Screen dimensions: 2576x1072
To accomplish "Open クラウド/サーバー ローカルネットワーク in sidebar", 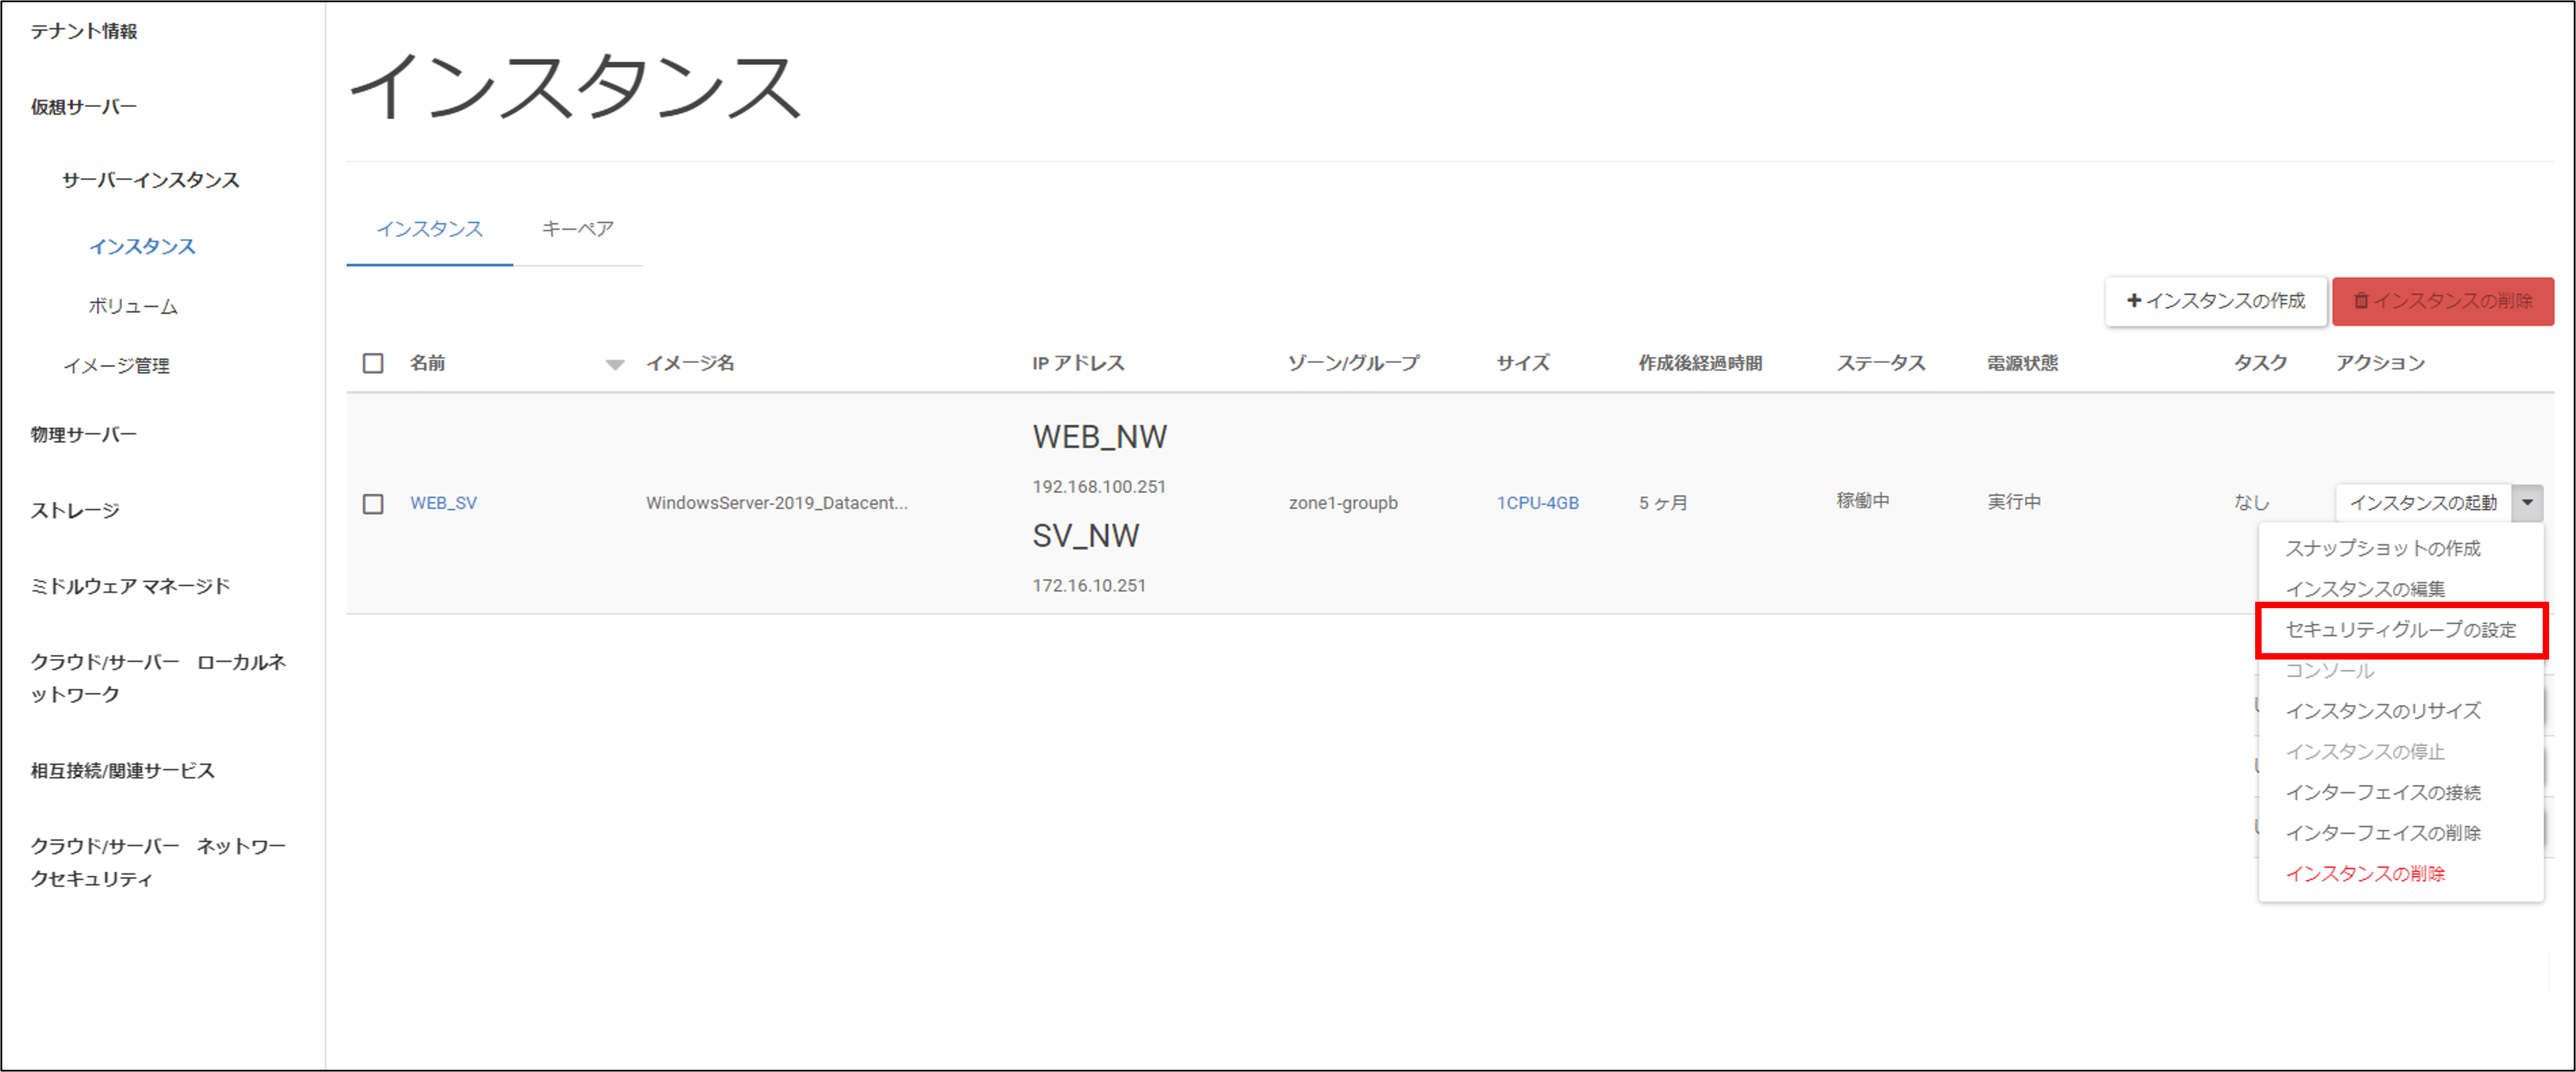I will click(x=158, y=678).
